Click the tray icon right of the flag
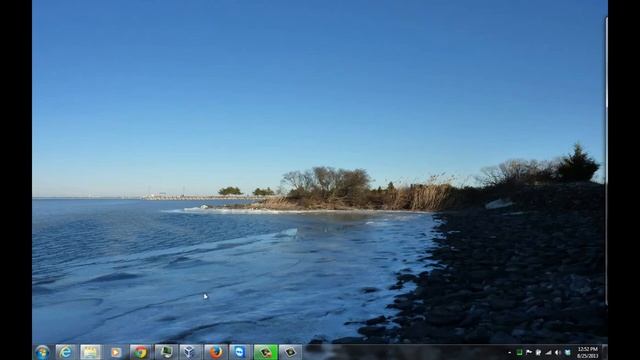Image resolution: width=640 pixels, height=360 pixels. tap(538, 352)
